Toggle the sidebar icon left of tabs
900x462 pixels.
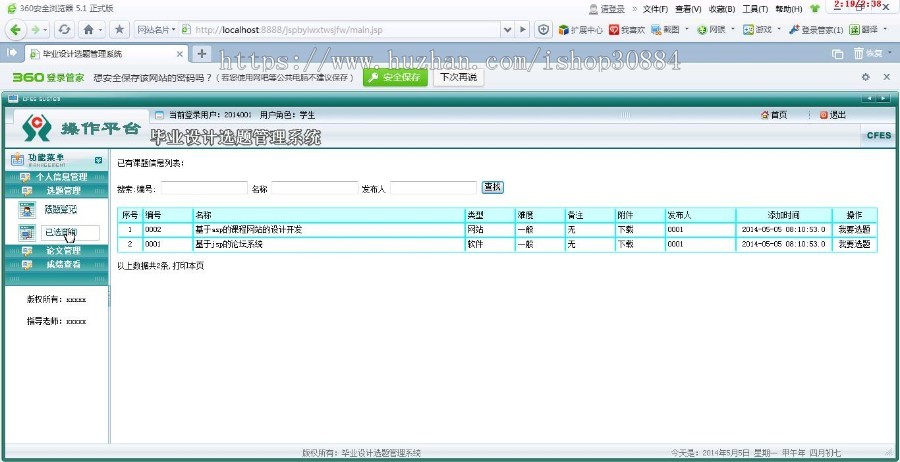pos(12,53)
